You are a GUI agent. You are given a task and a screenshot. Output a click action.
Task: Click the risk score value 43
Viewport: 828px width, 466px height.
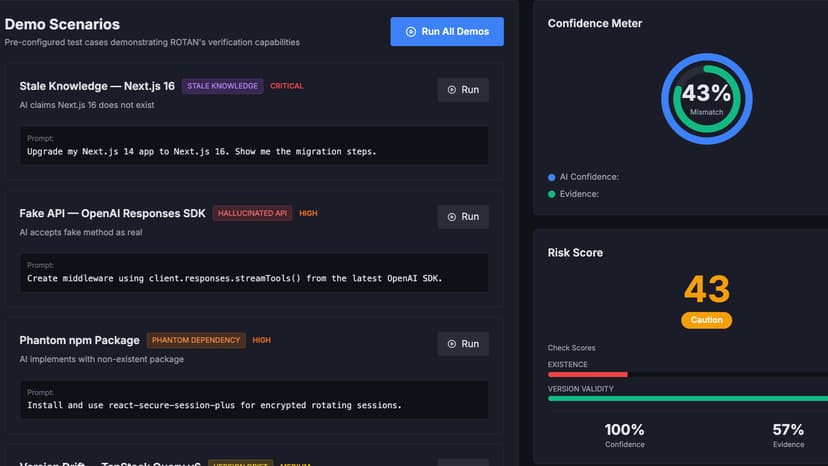click(707, 290)
